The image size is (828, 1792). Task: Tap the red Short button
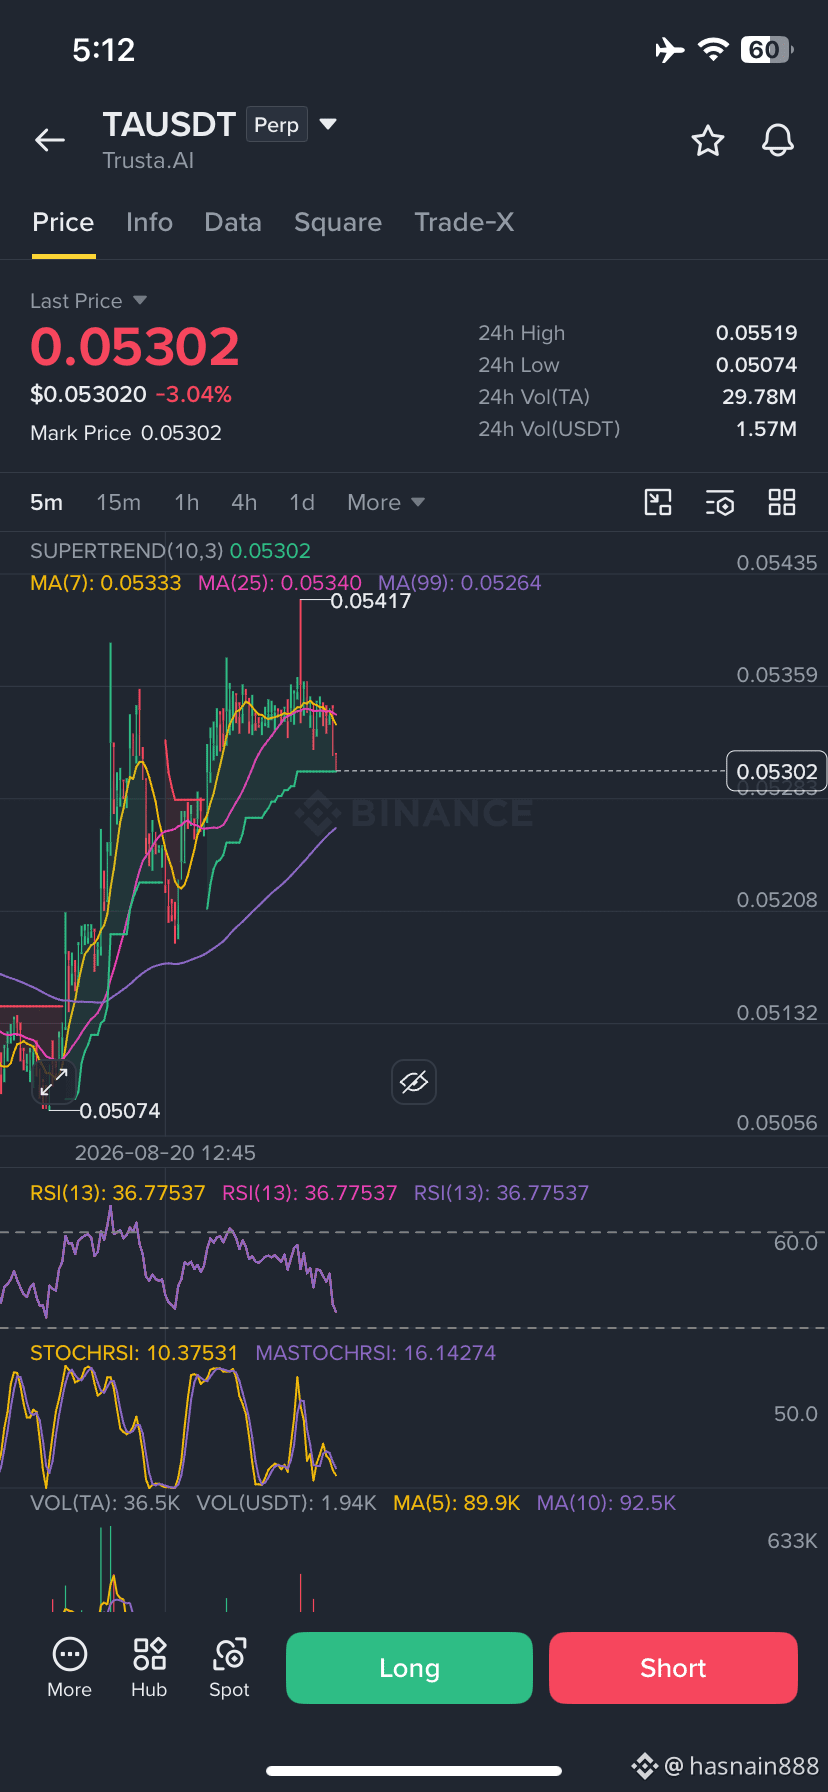click(673, 1667)
